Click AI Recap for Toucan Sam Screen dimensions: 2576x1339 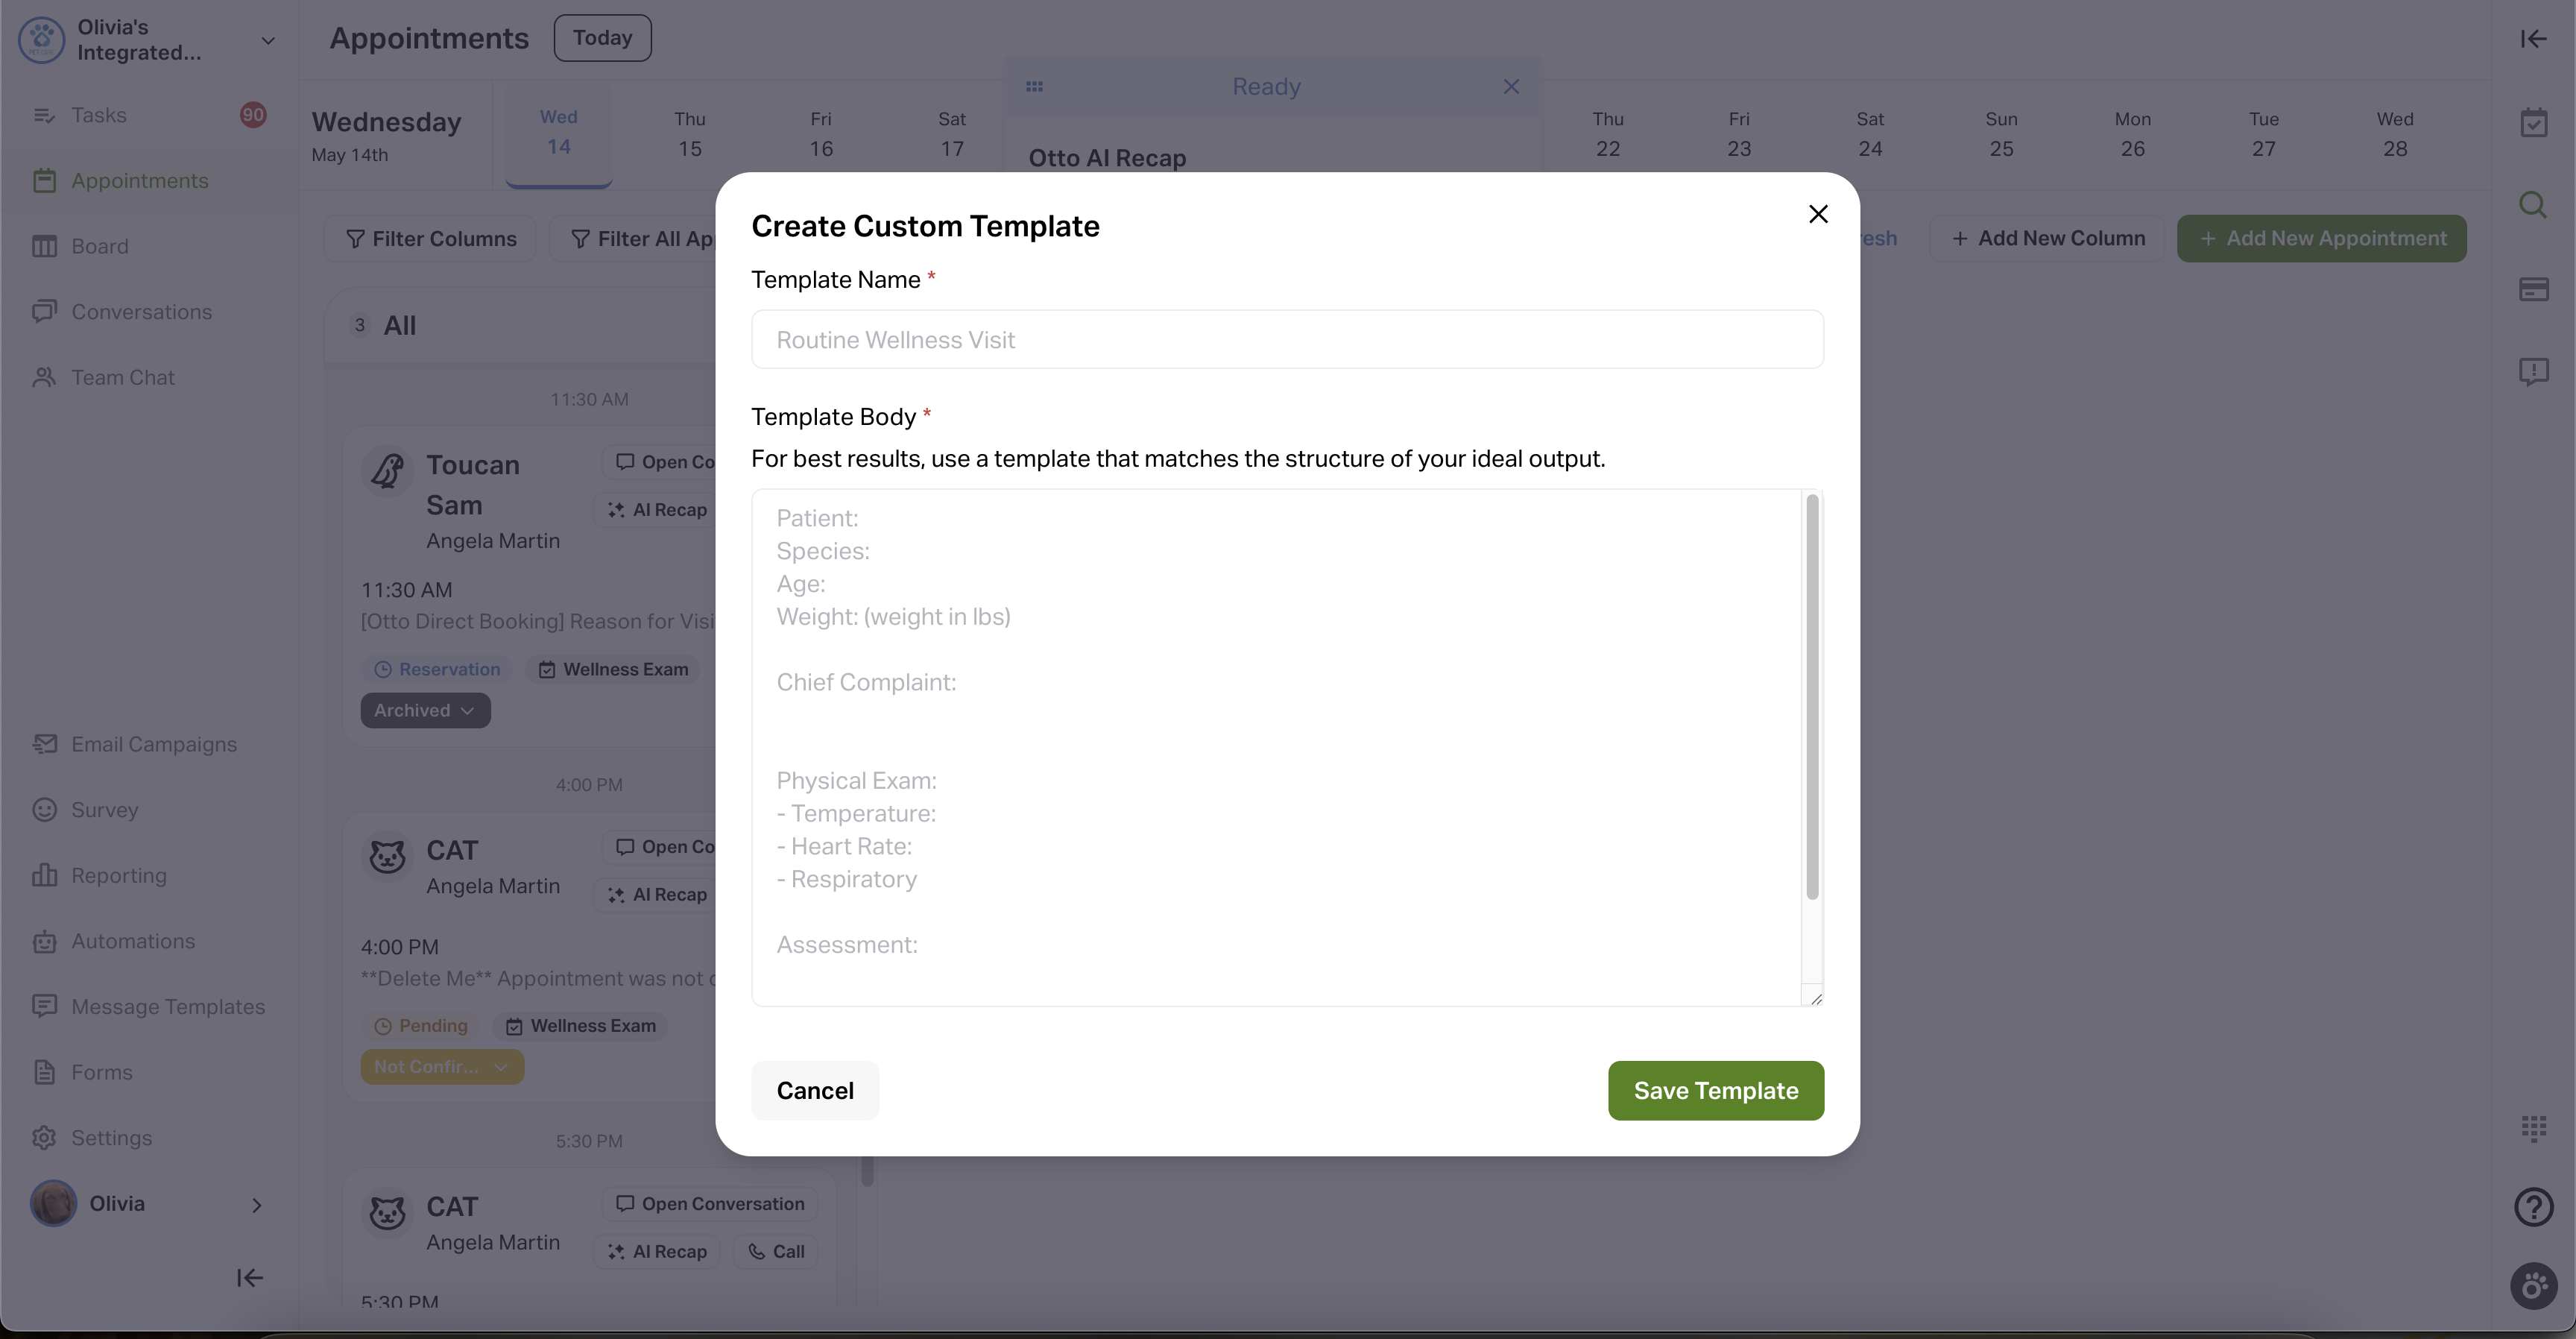[657, 510]
